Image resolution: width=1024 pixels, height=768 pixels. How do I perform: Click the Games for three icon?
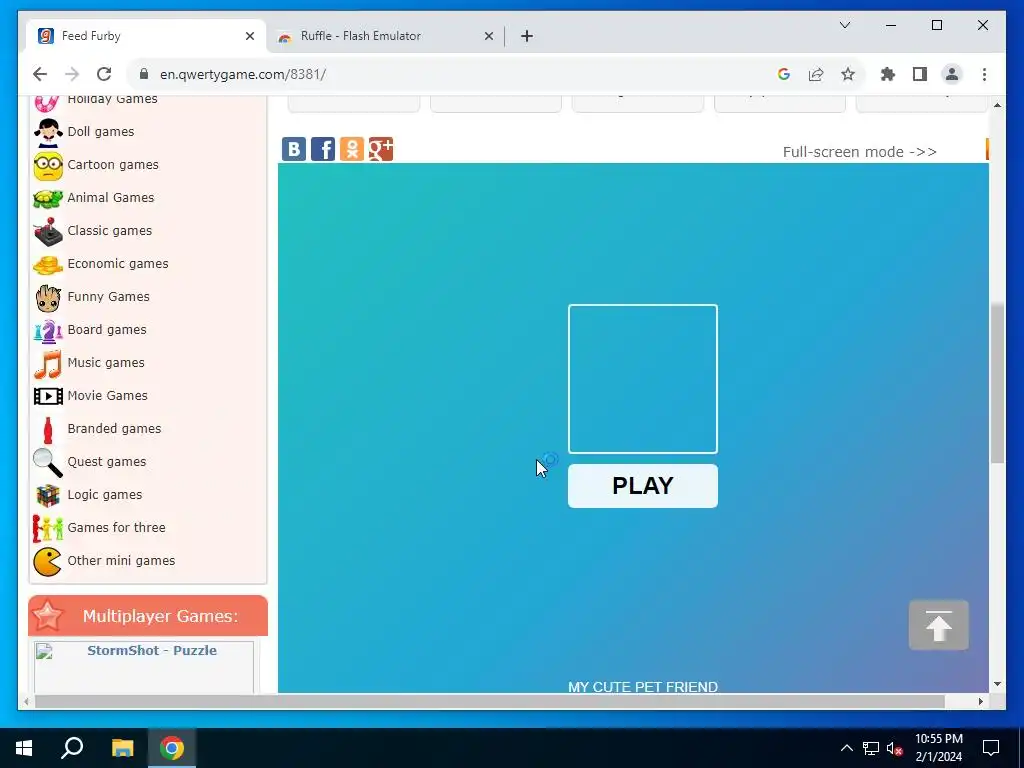point(48,528)
